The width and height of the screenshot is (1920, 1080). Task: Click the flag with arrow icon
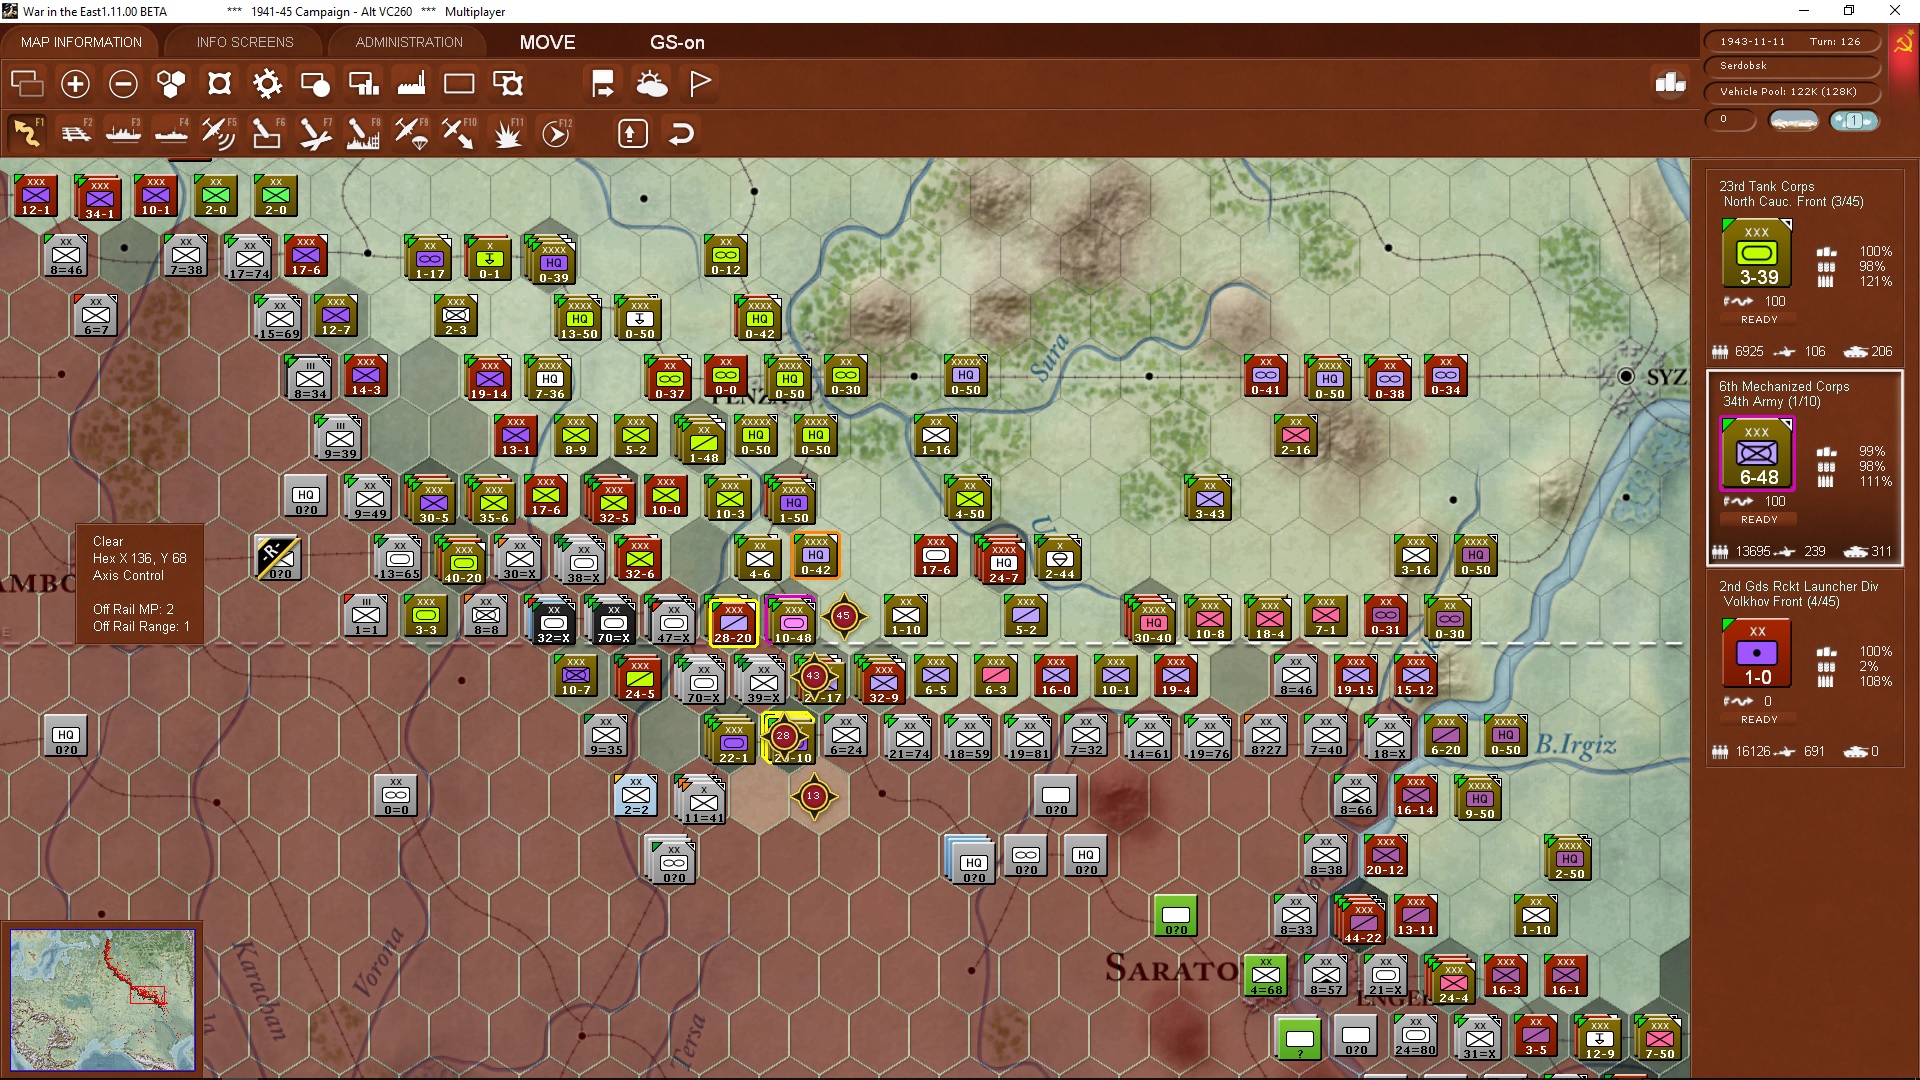[x=603, y=84]
